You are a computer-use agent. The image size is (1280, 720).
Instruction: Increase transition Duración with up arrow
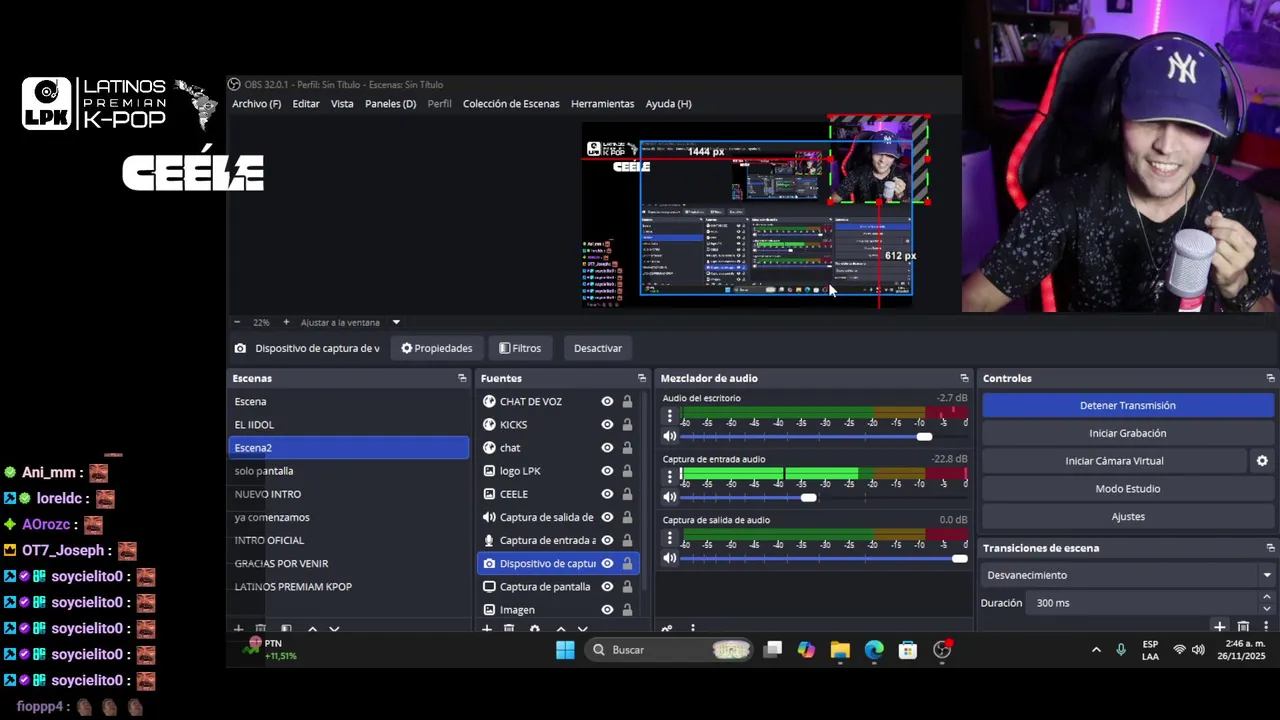1266,597
